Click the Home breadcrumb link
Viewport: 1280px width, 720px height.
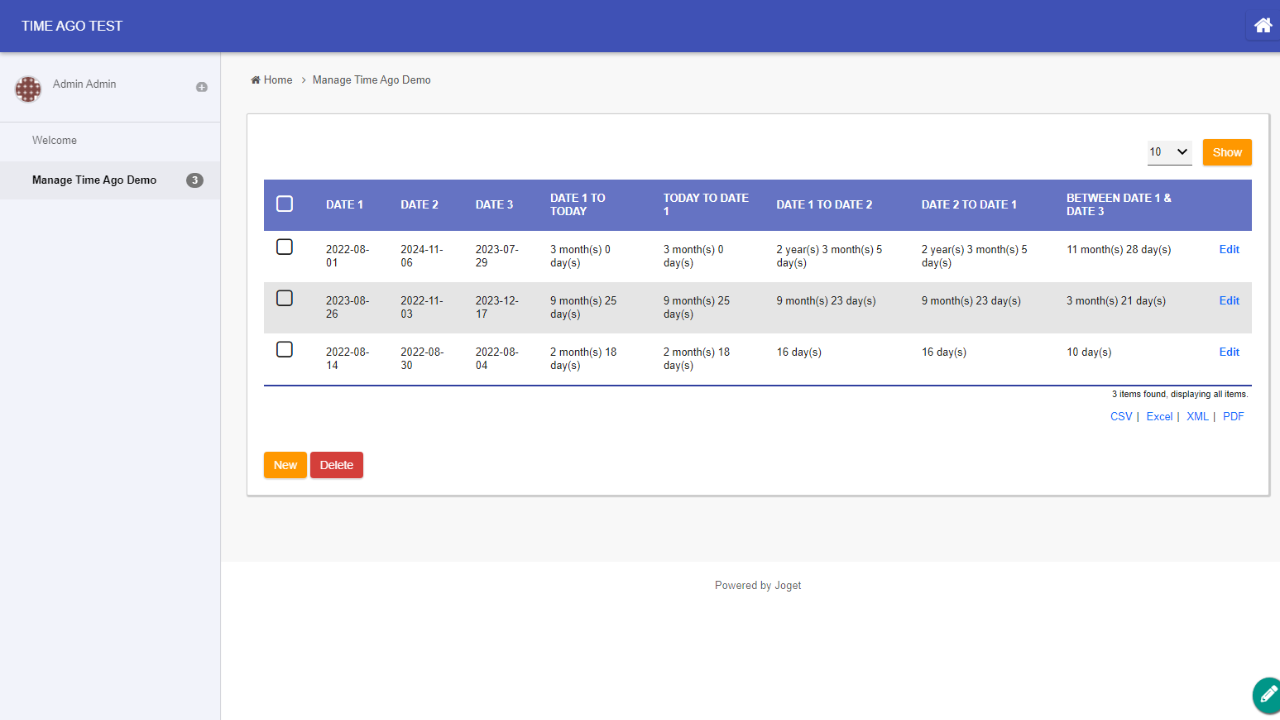click(272, 80)
